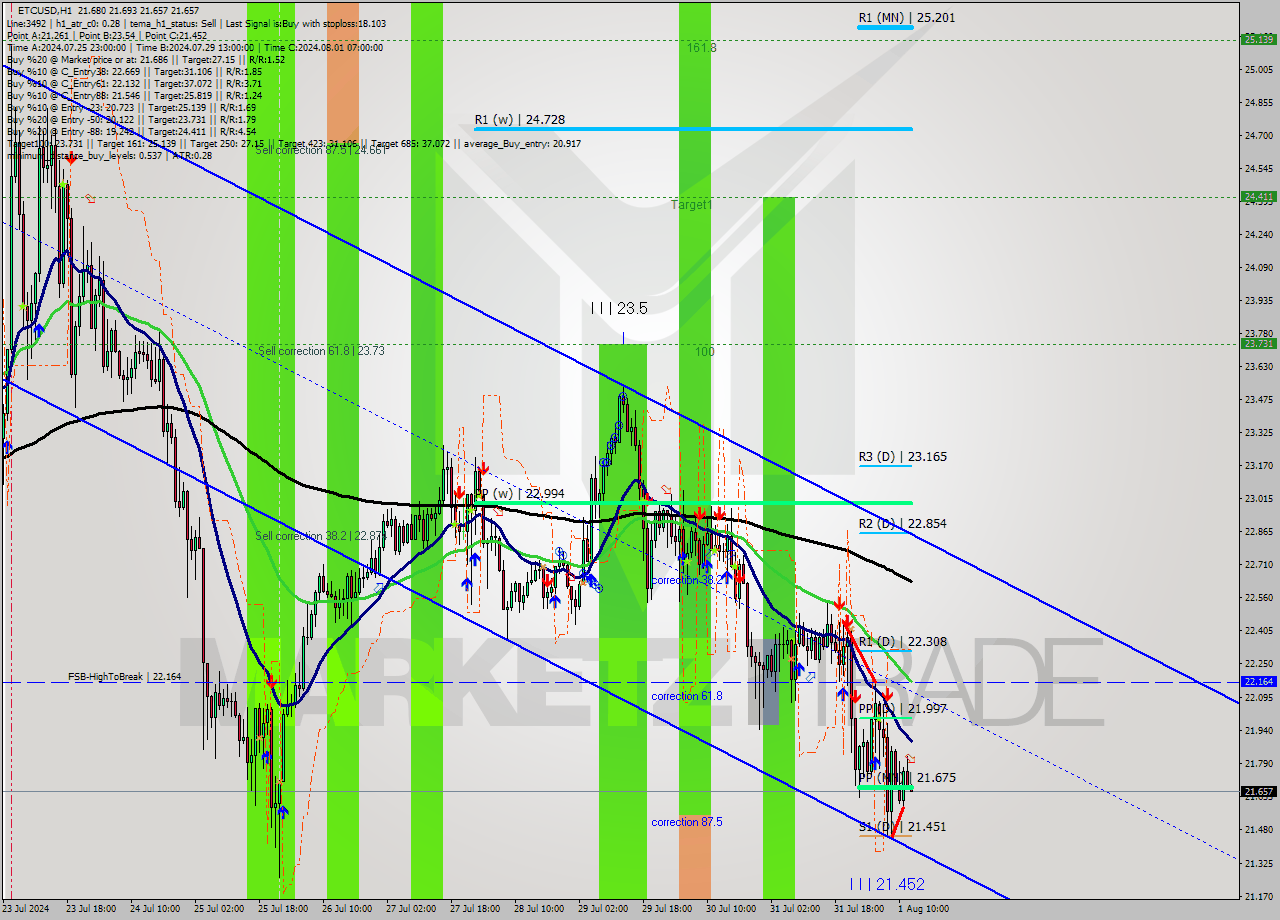
Task: Click the 29 Jul 02:00 time axis label
Action: coord(602,909)
